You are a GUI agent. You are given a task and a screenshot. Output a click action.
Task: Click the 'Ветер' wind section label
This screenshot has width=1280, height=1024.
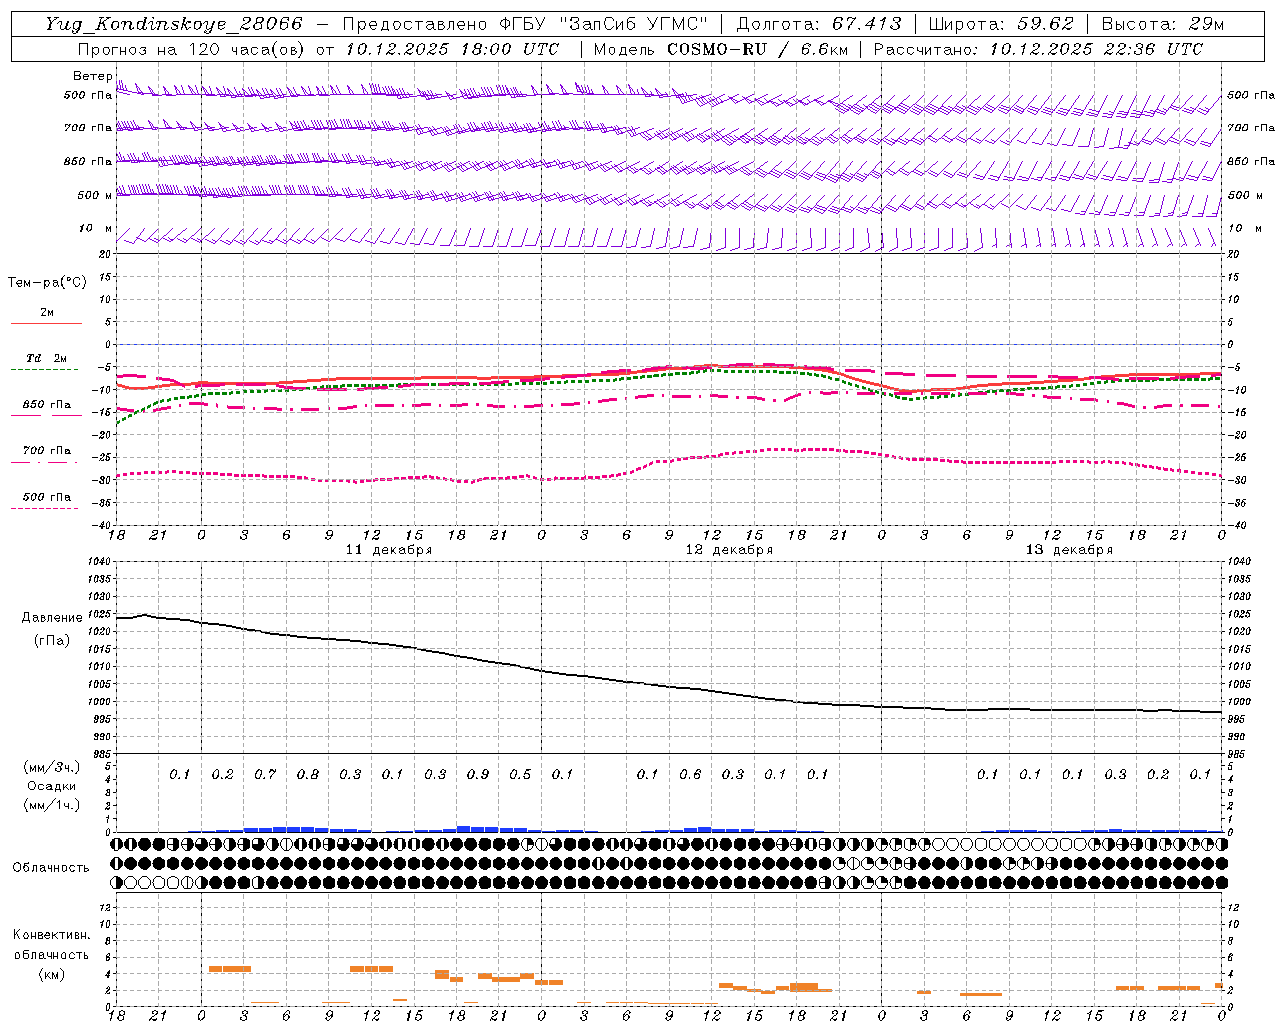coord(93,76)
